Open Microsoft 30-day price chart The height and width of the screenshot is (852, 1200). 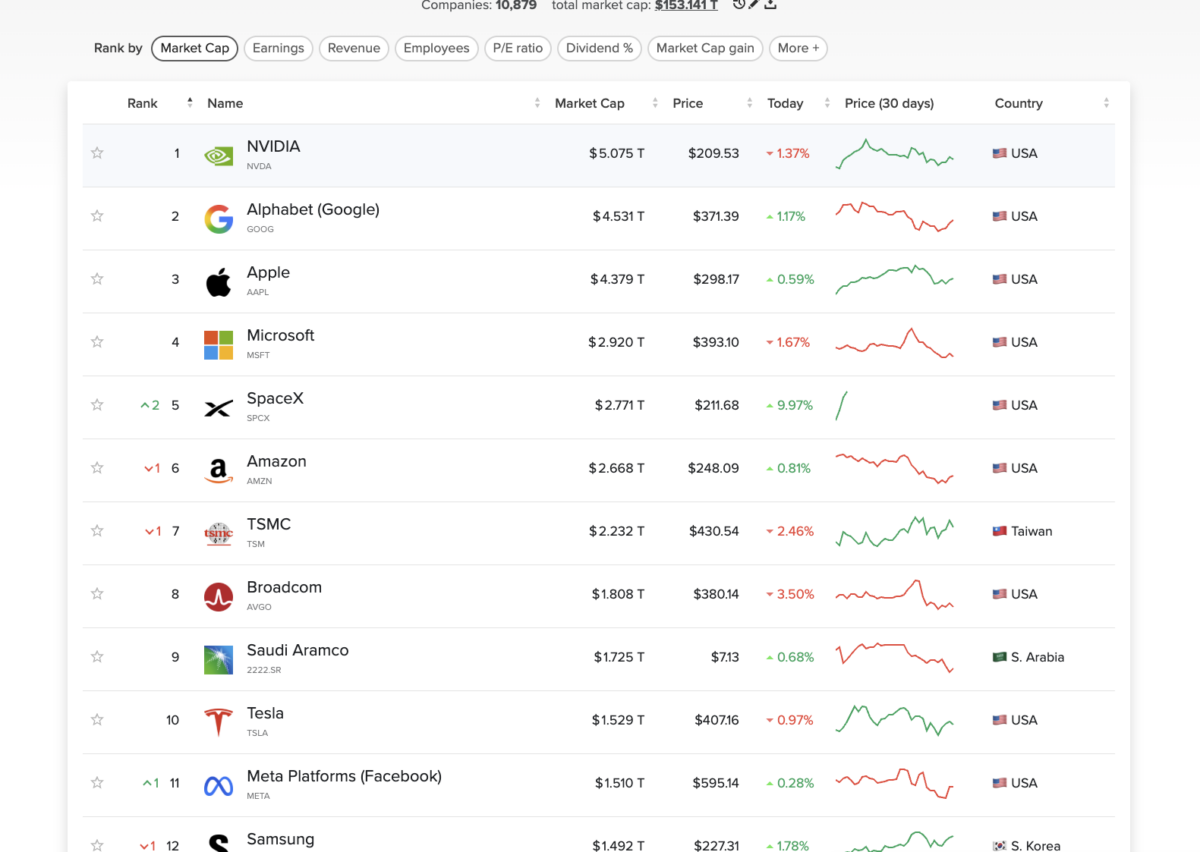894,342
